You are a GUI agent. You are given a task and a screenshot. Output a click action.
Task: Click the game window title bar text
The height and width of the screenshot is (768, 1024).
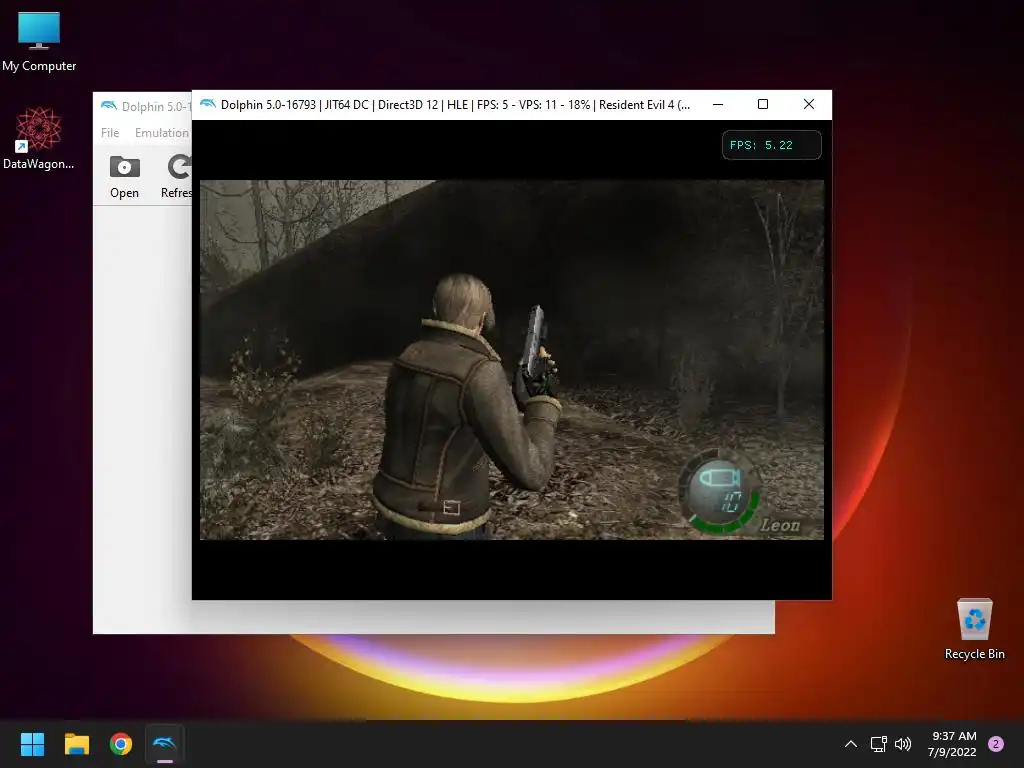455,104
